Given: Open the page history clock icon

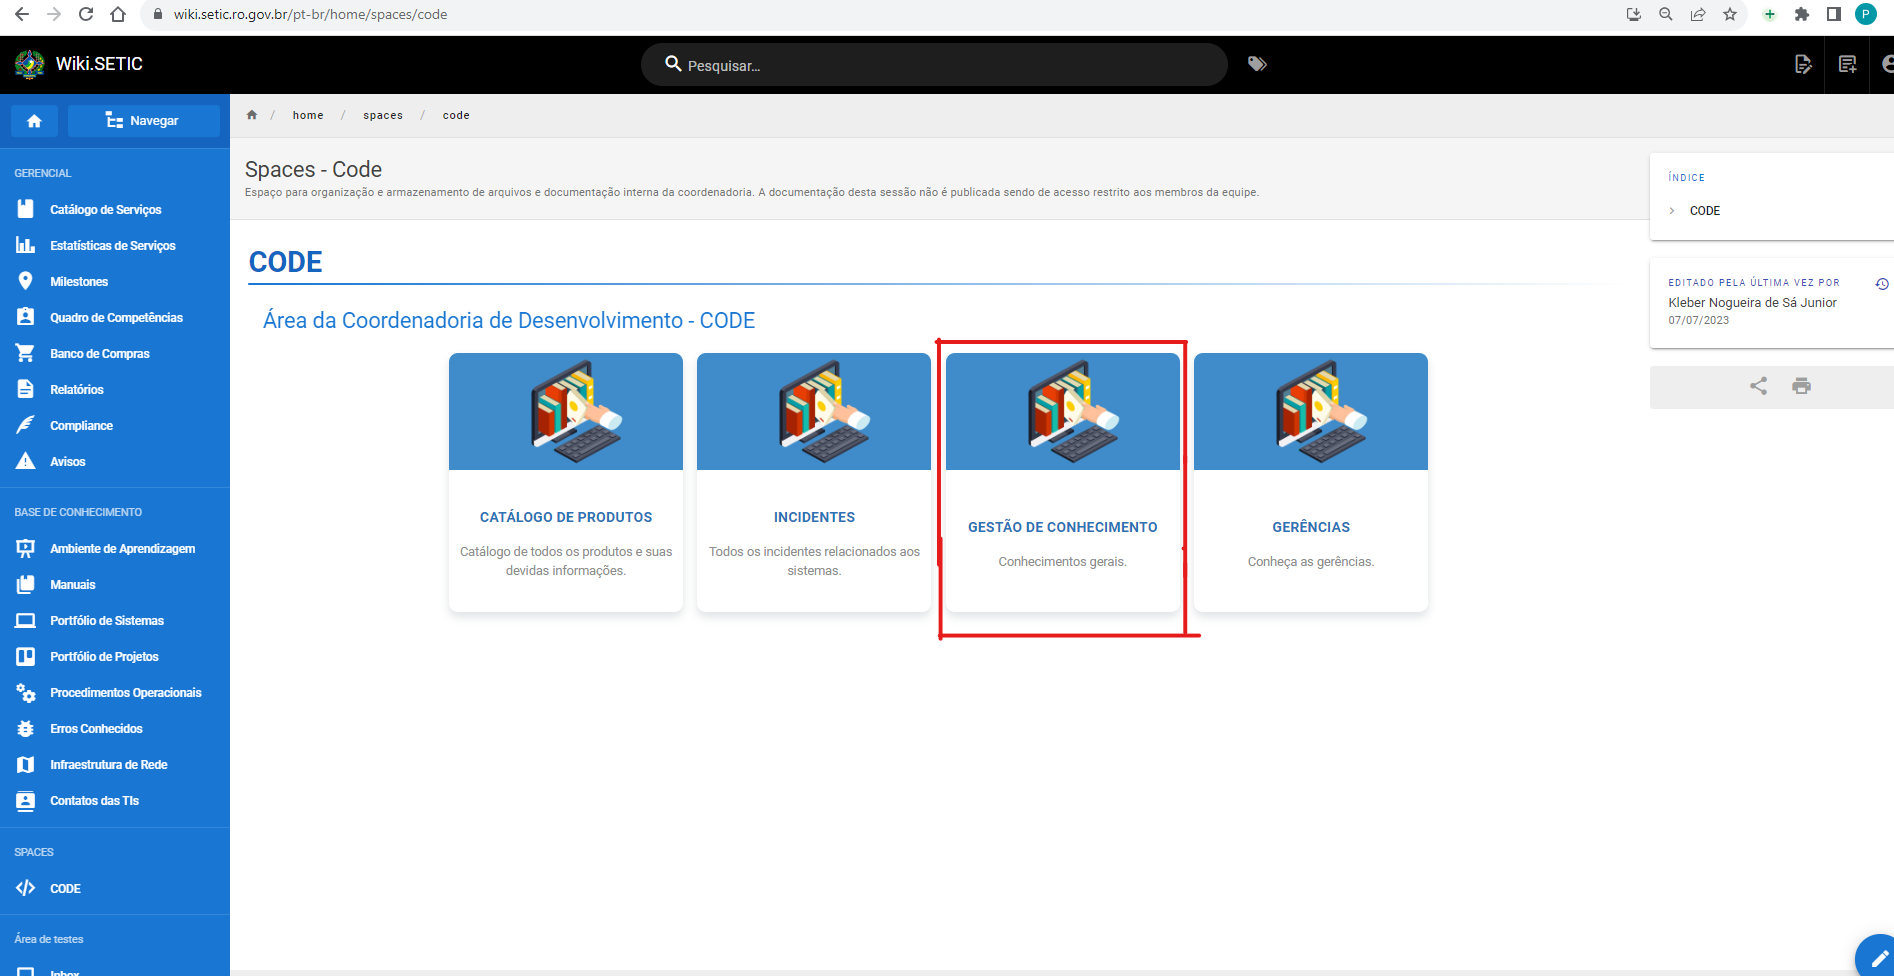Looking at the screenshot, I should tap(1881, 284).
